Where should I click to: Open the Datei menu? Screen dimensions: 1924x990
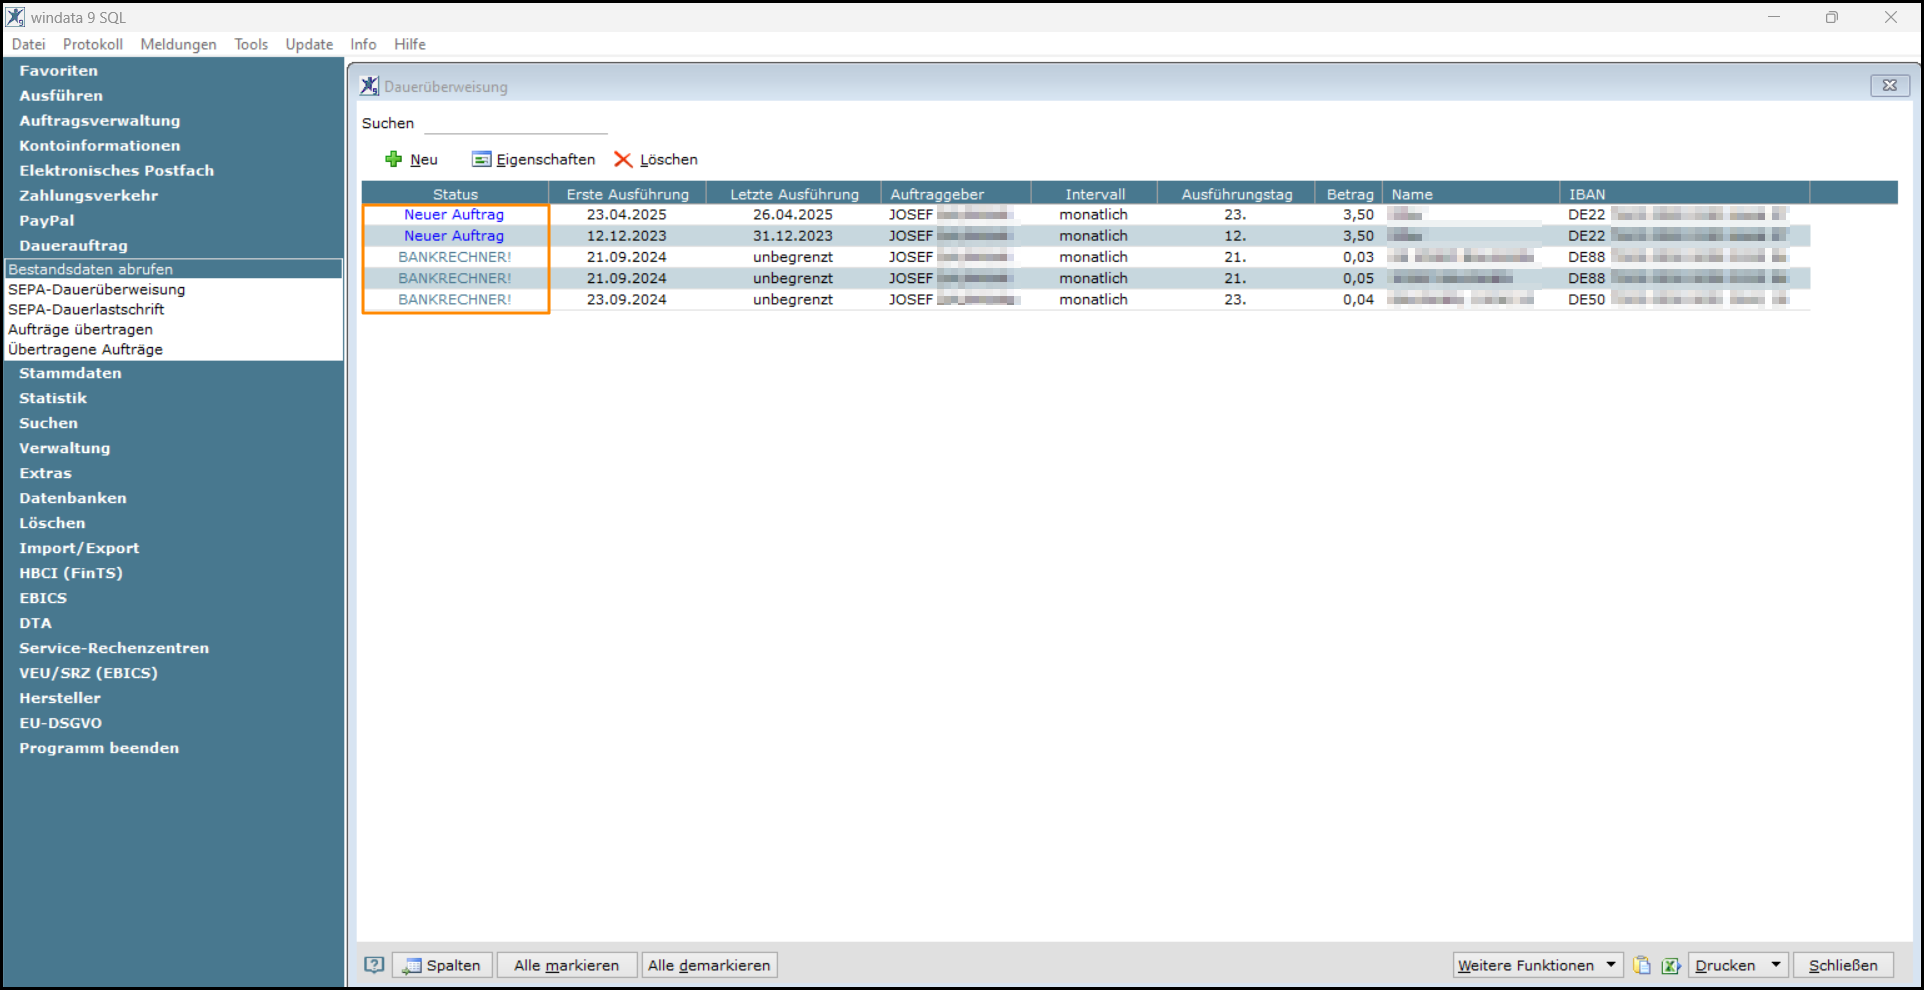29,44
